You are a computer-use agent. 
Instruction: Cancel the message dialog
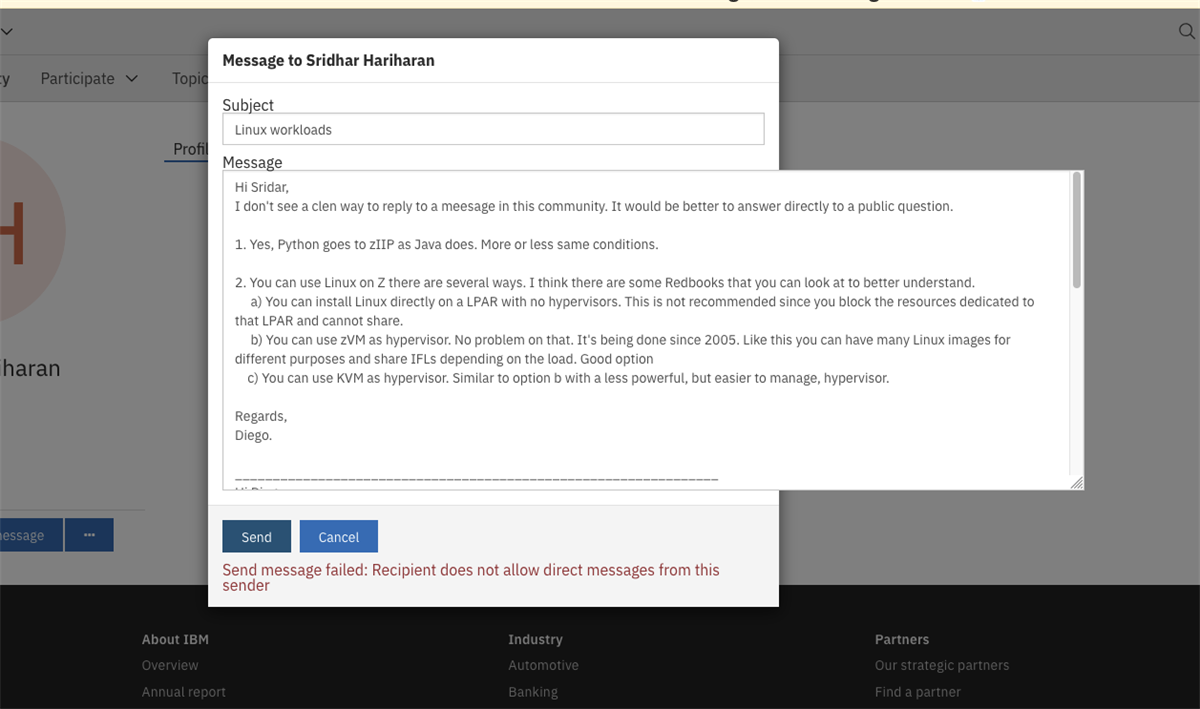click(338, 537)
